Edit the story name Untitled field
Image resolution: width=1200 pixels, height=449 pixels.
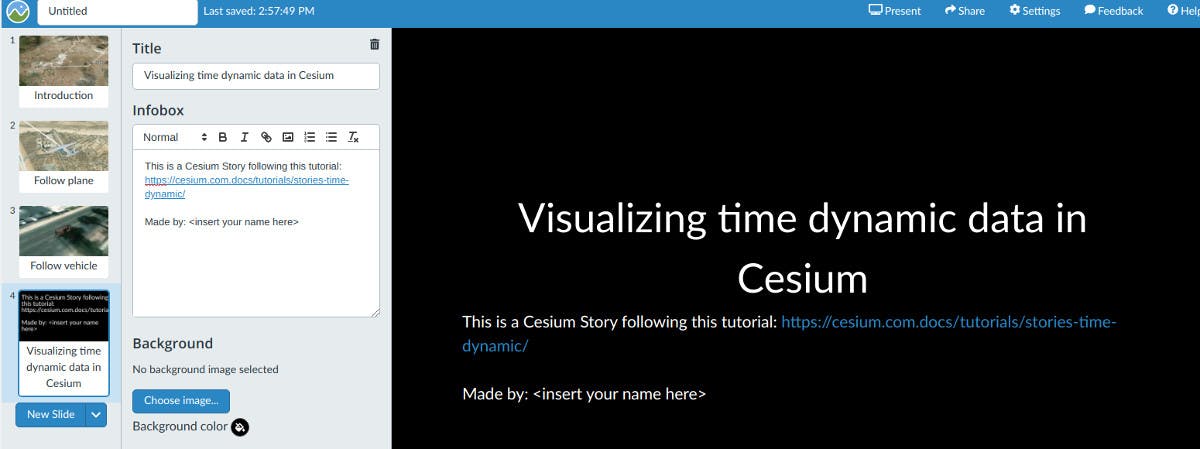pos(117,12)
